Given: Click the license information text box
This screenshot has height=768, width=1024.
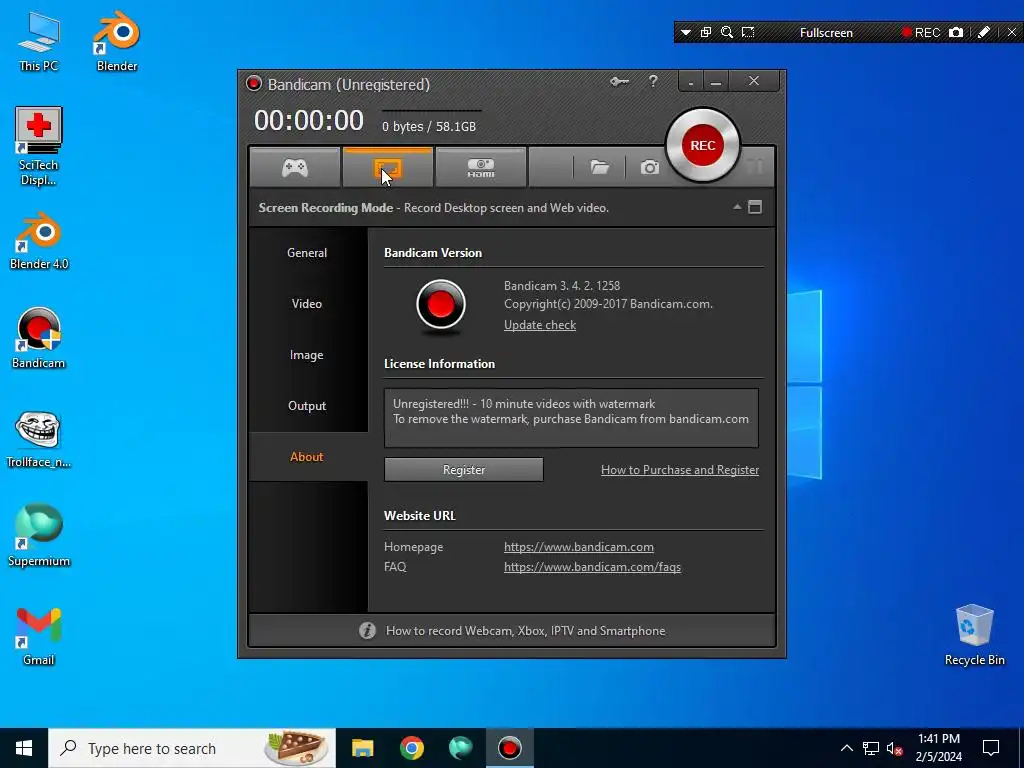Looking at the screenshot, I should [x=571, y=418].
